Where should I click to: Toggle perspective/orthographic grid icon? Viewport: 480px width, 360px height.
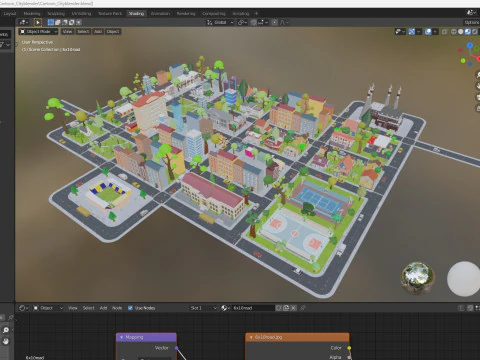[477, 109]
